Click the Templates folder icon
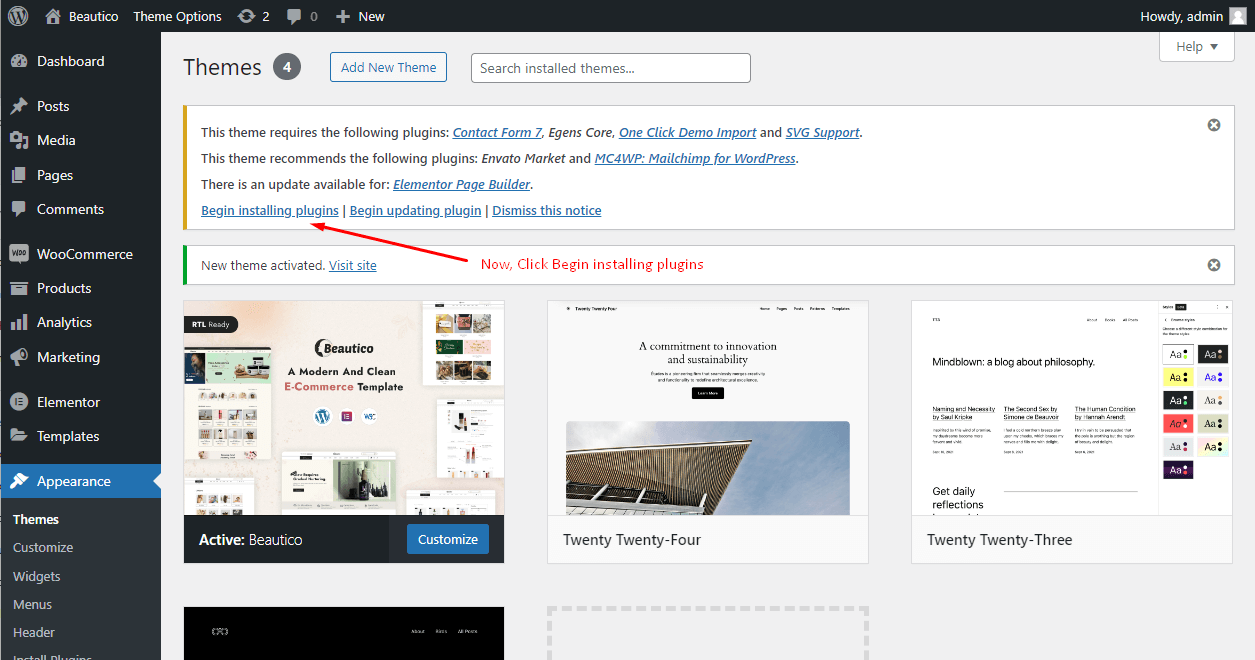The width and height of the screenshot is (1255, 660). tap(19, 436)
